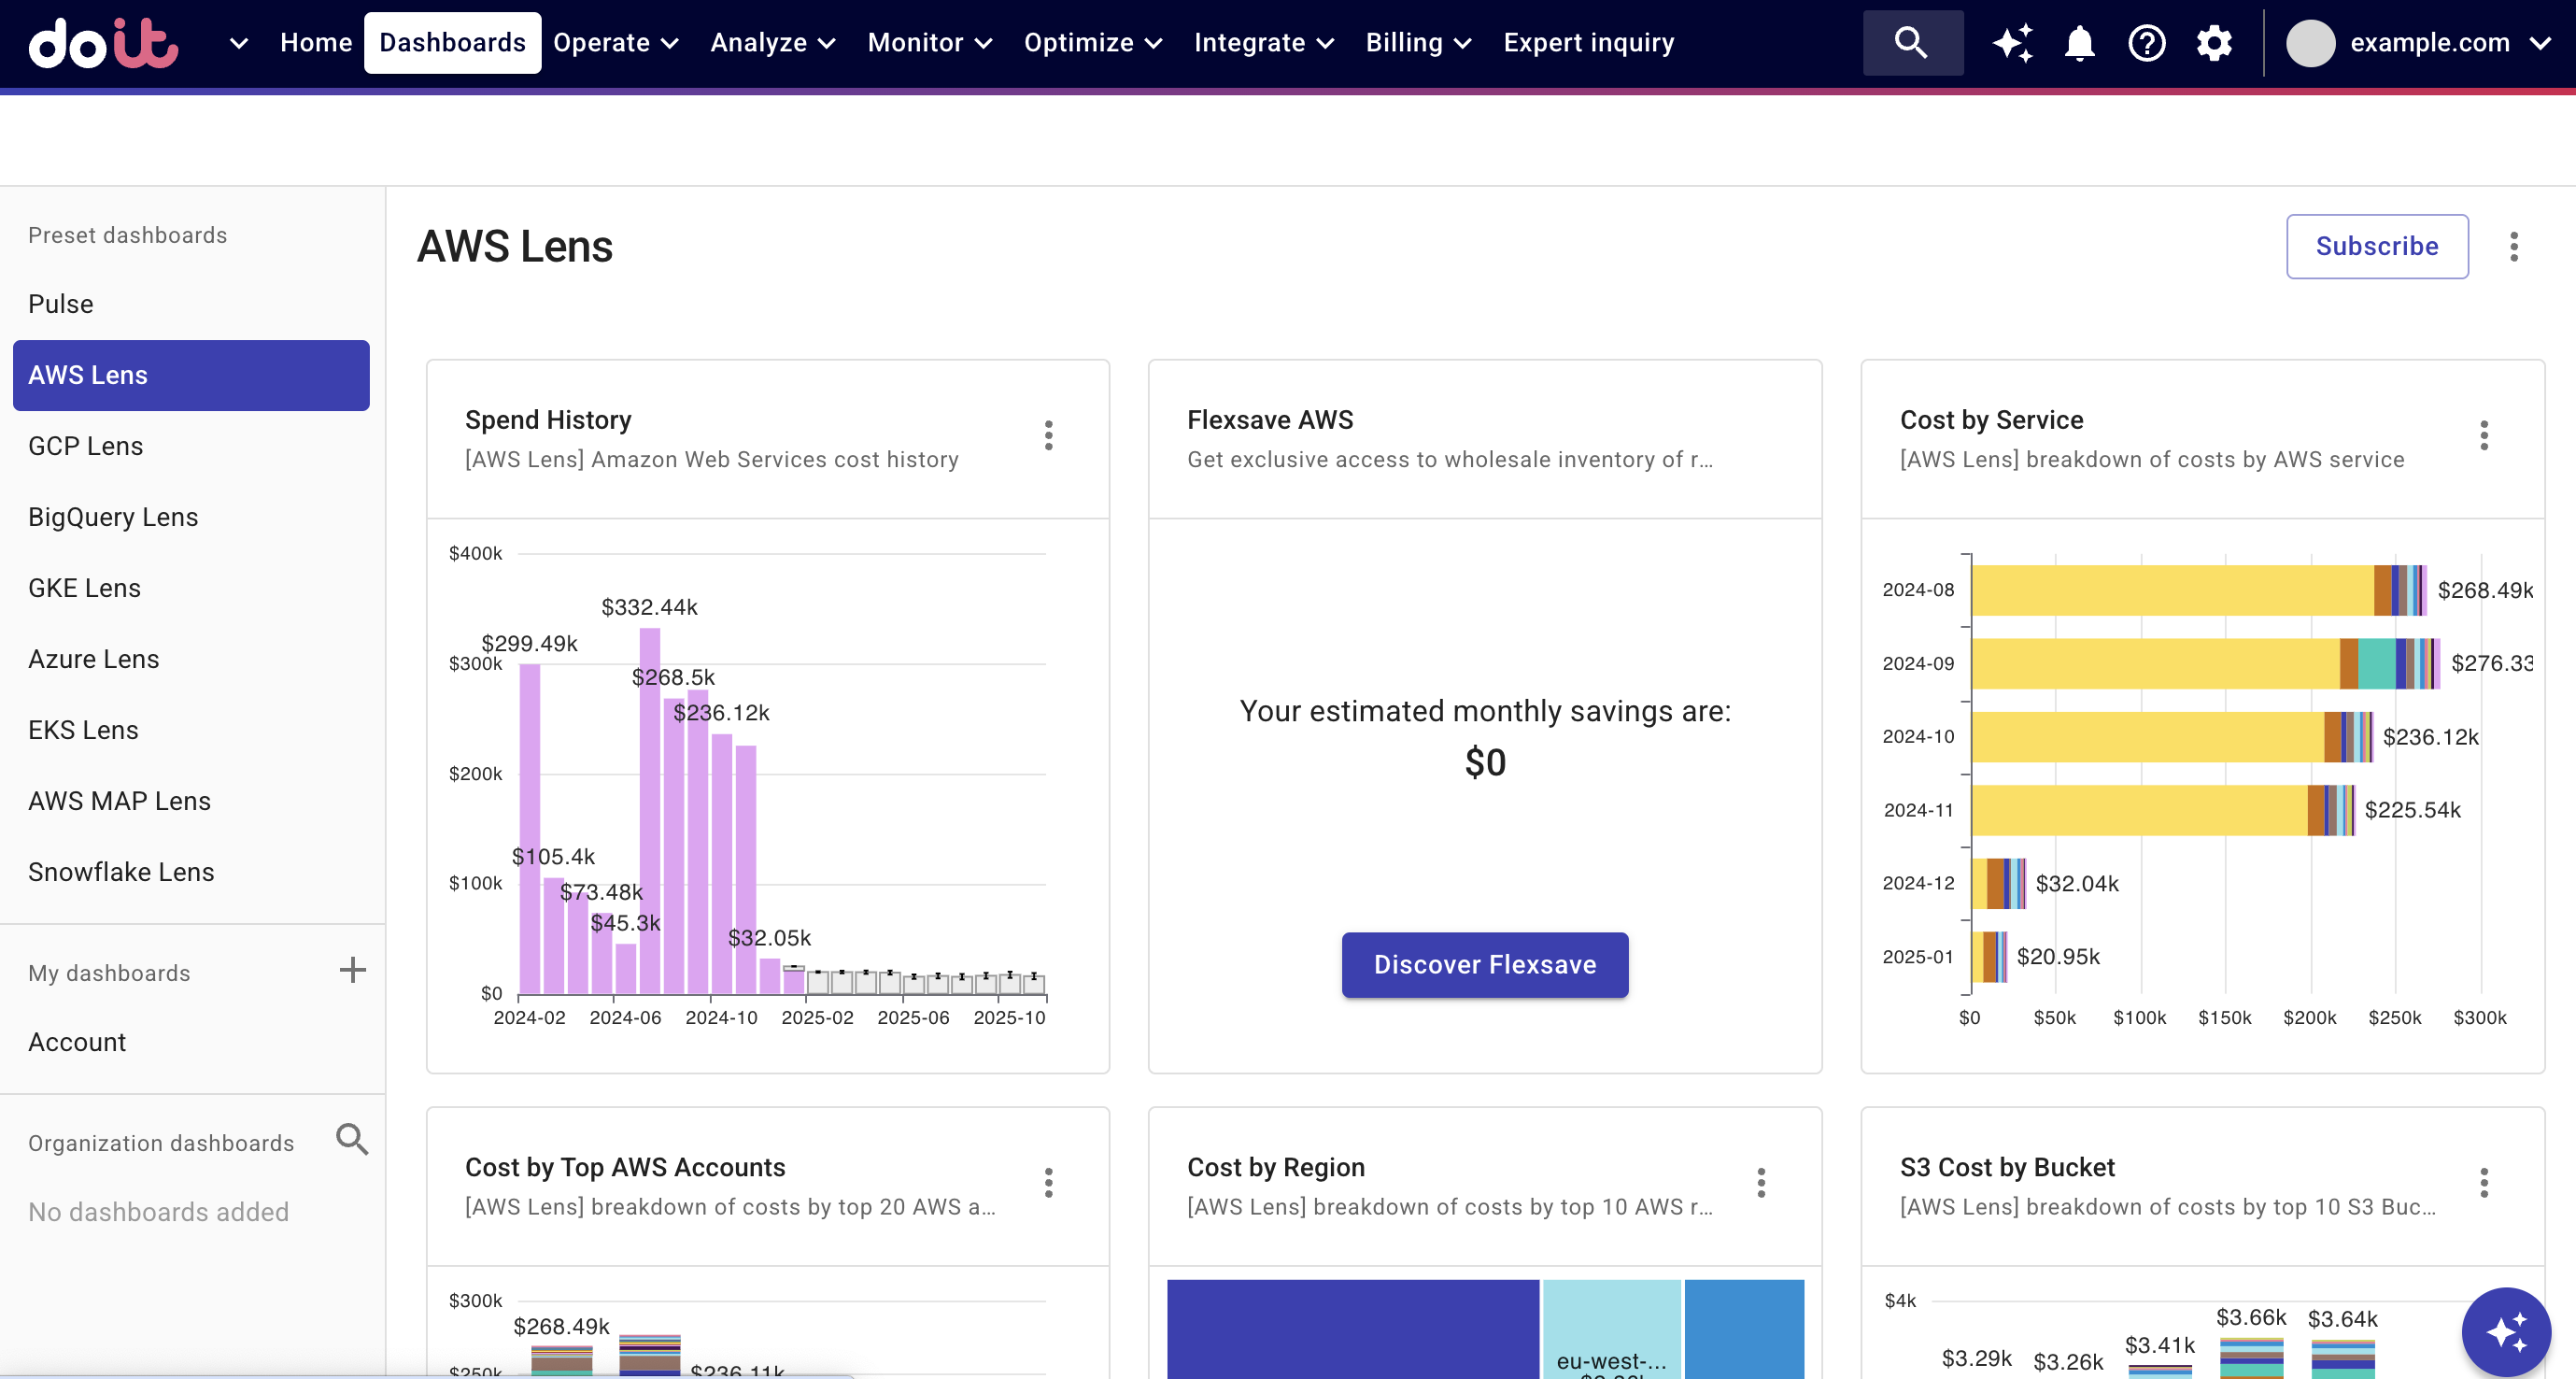Click the 'Organization dashboards' label
Viewport: 2576px width, 1379px height.
[x=161, y=1143]
